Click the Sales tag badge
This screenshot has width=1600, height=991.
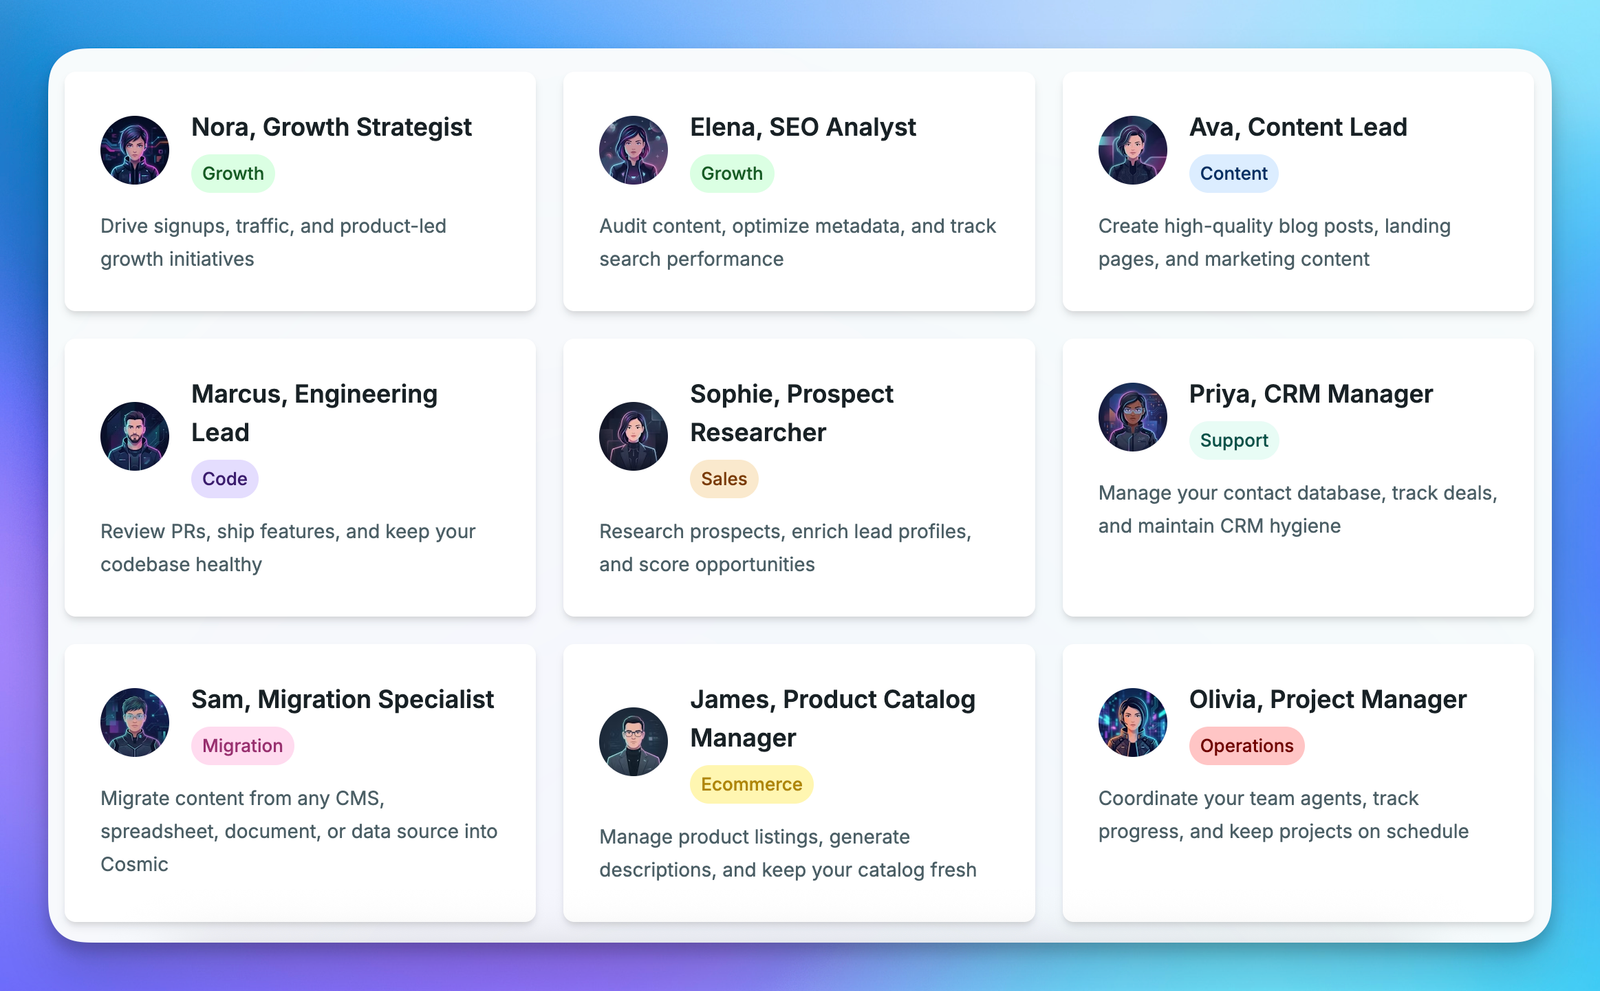coord(723,479)
